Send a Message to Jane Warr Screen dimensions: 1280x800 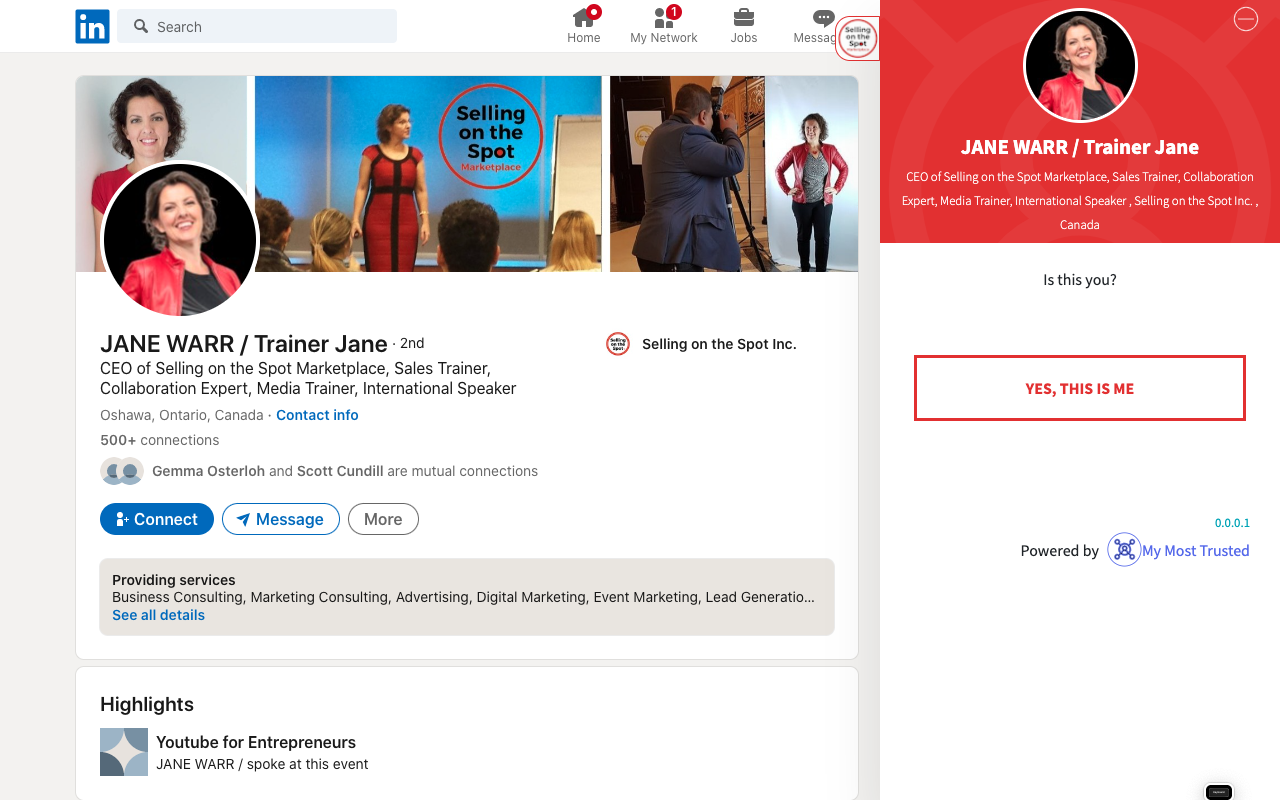pos(281,519)
